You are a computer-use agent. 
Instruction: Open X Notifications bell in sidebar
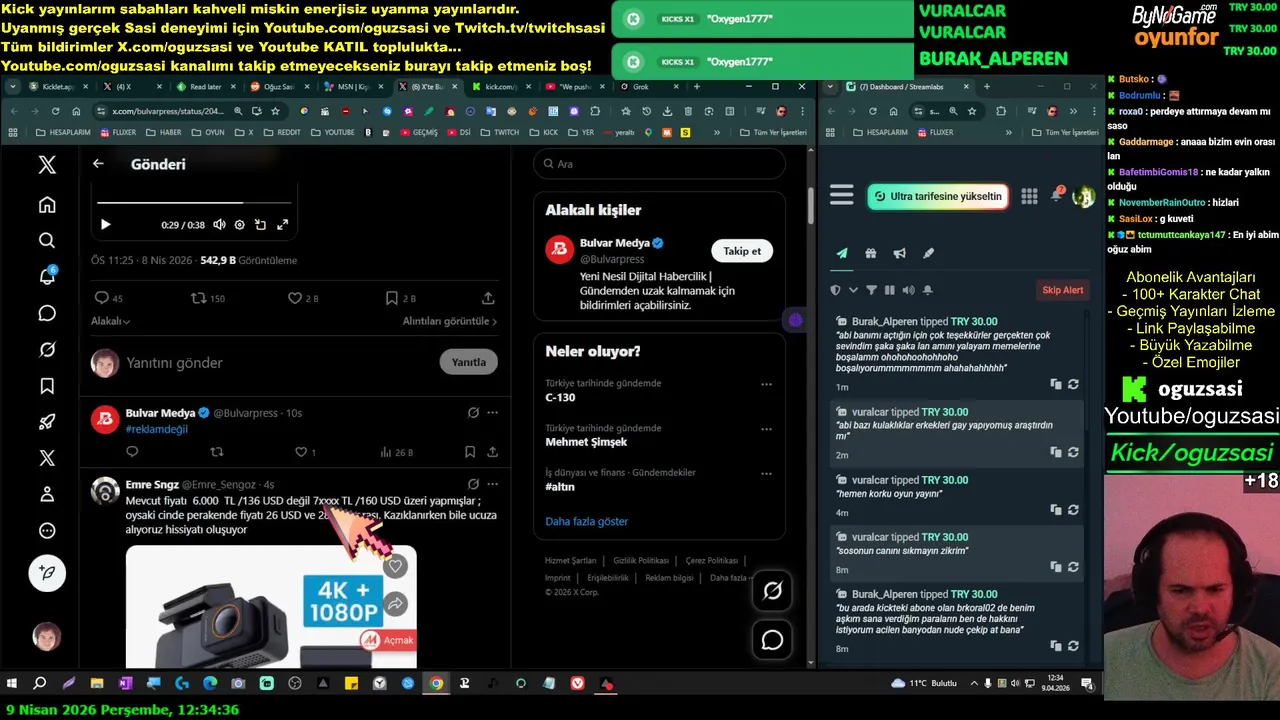[x=47, y=277]
